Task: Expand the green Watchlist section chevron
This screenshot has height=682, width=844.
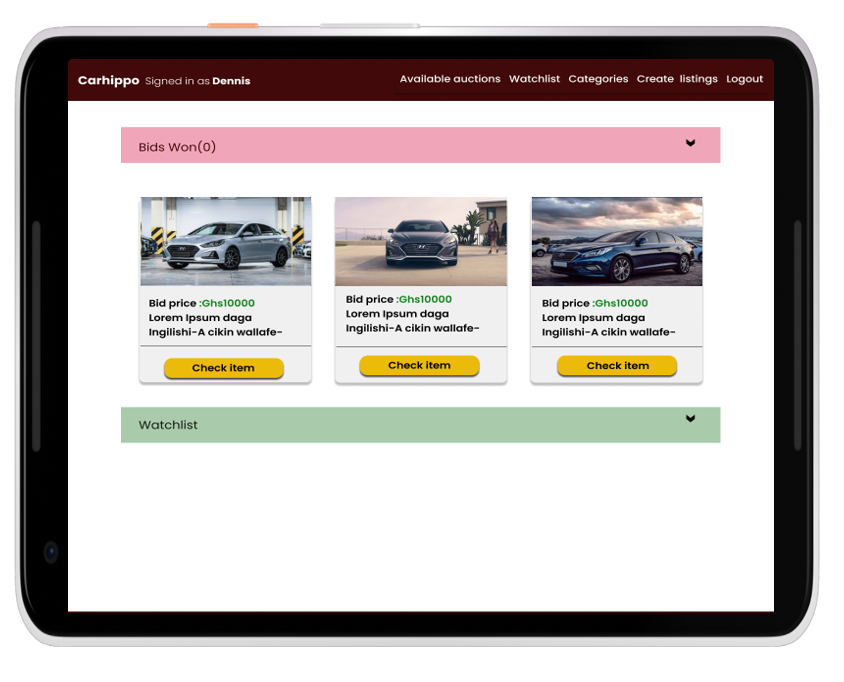Action: 690,419
